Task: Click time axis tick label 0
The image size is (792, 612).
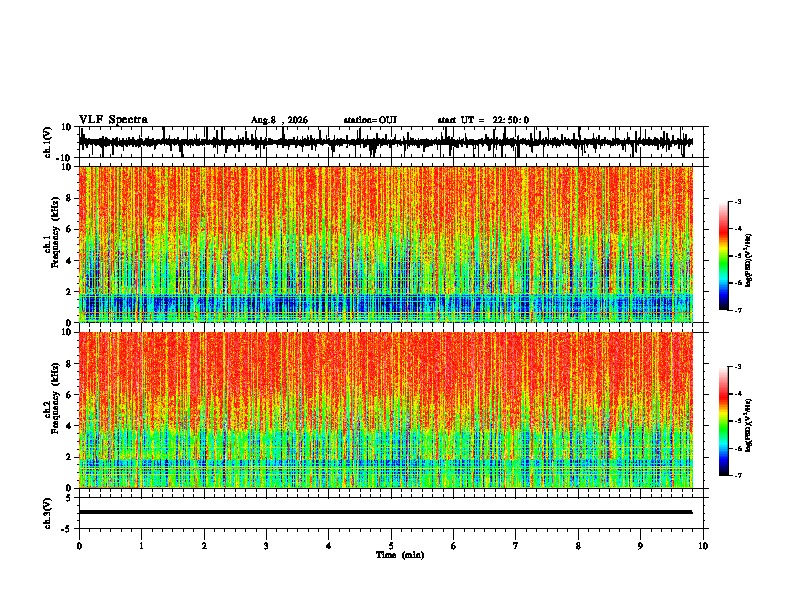Action: 79,546
